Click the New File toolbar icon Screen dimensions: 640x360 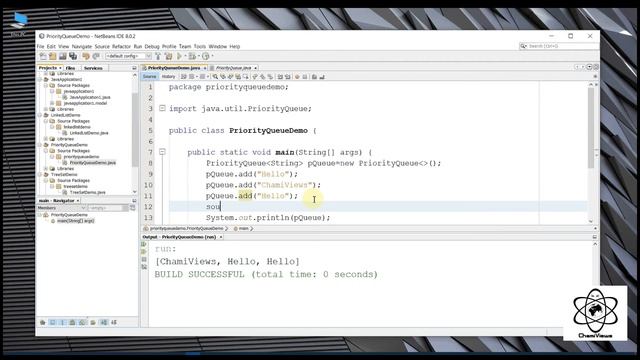42,56
